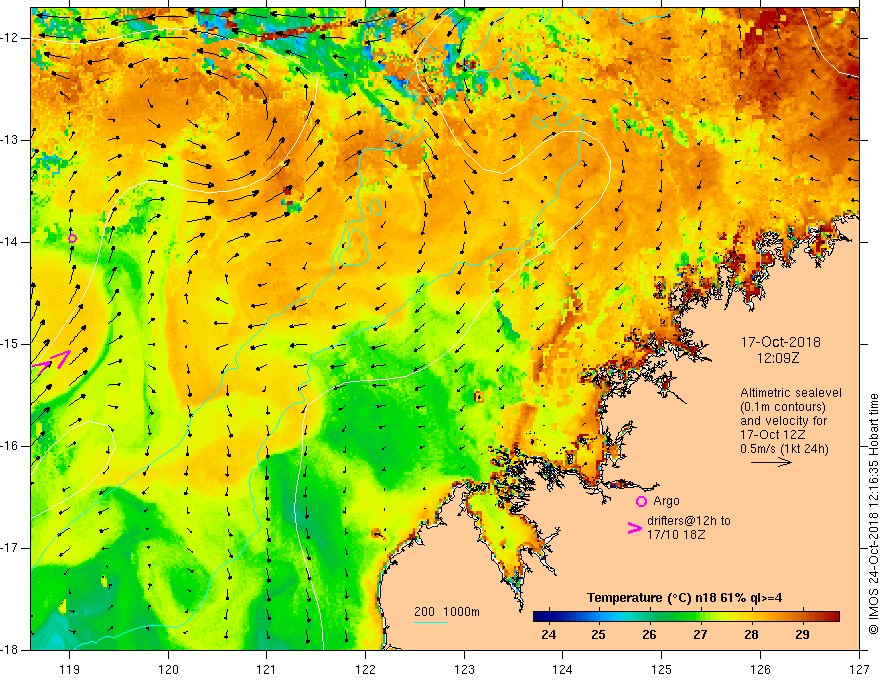Click the velocity scale reference arrow
This screenshot has height=680, width=880.
pyautogui.click(x=771, y=462)
